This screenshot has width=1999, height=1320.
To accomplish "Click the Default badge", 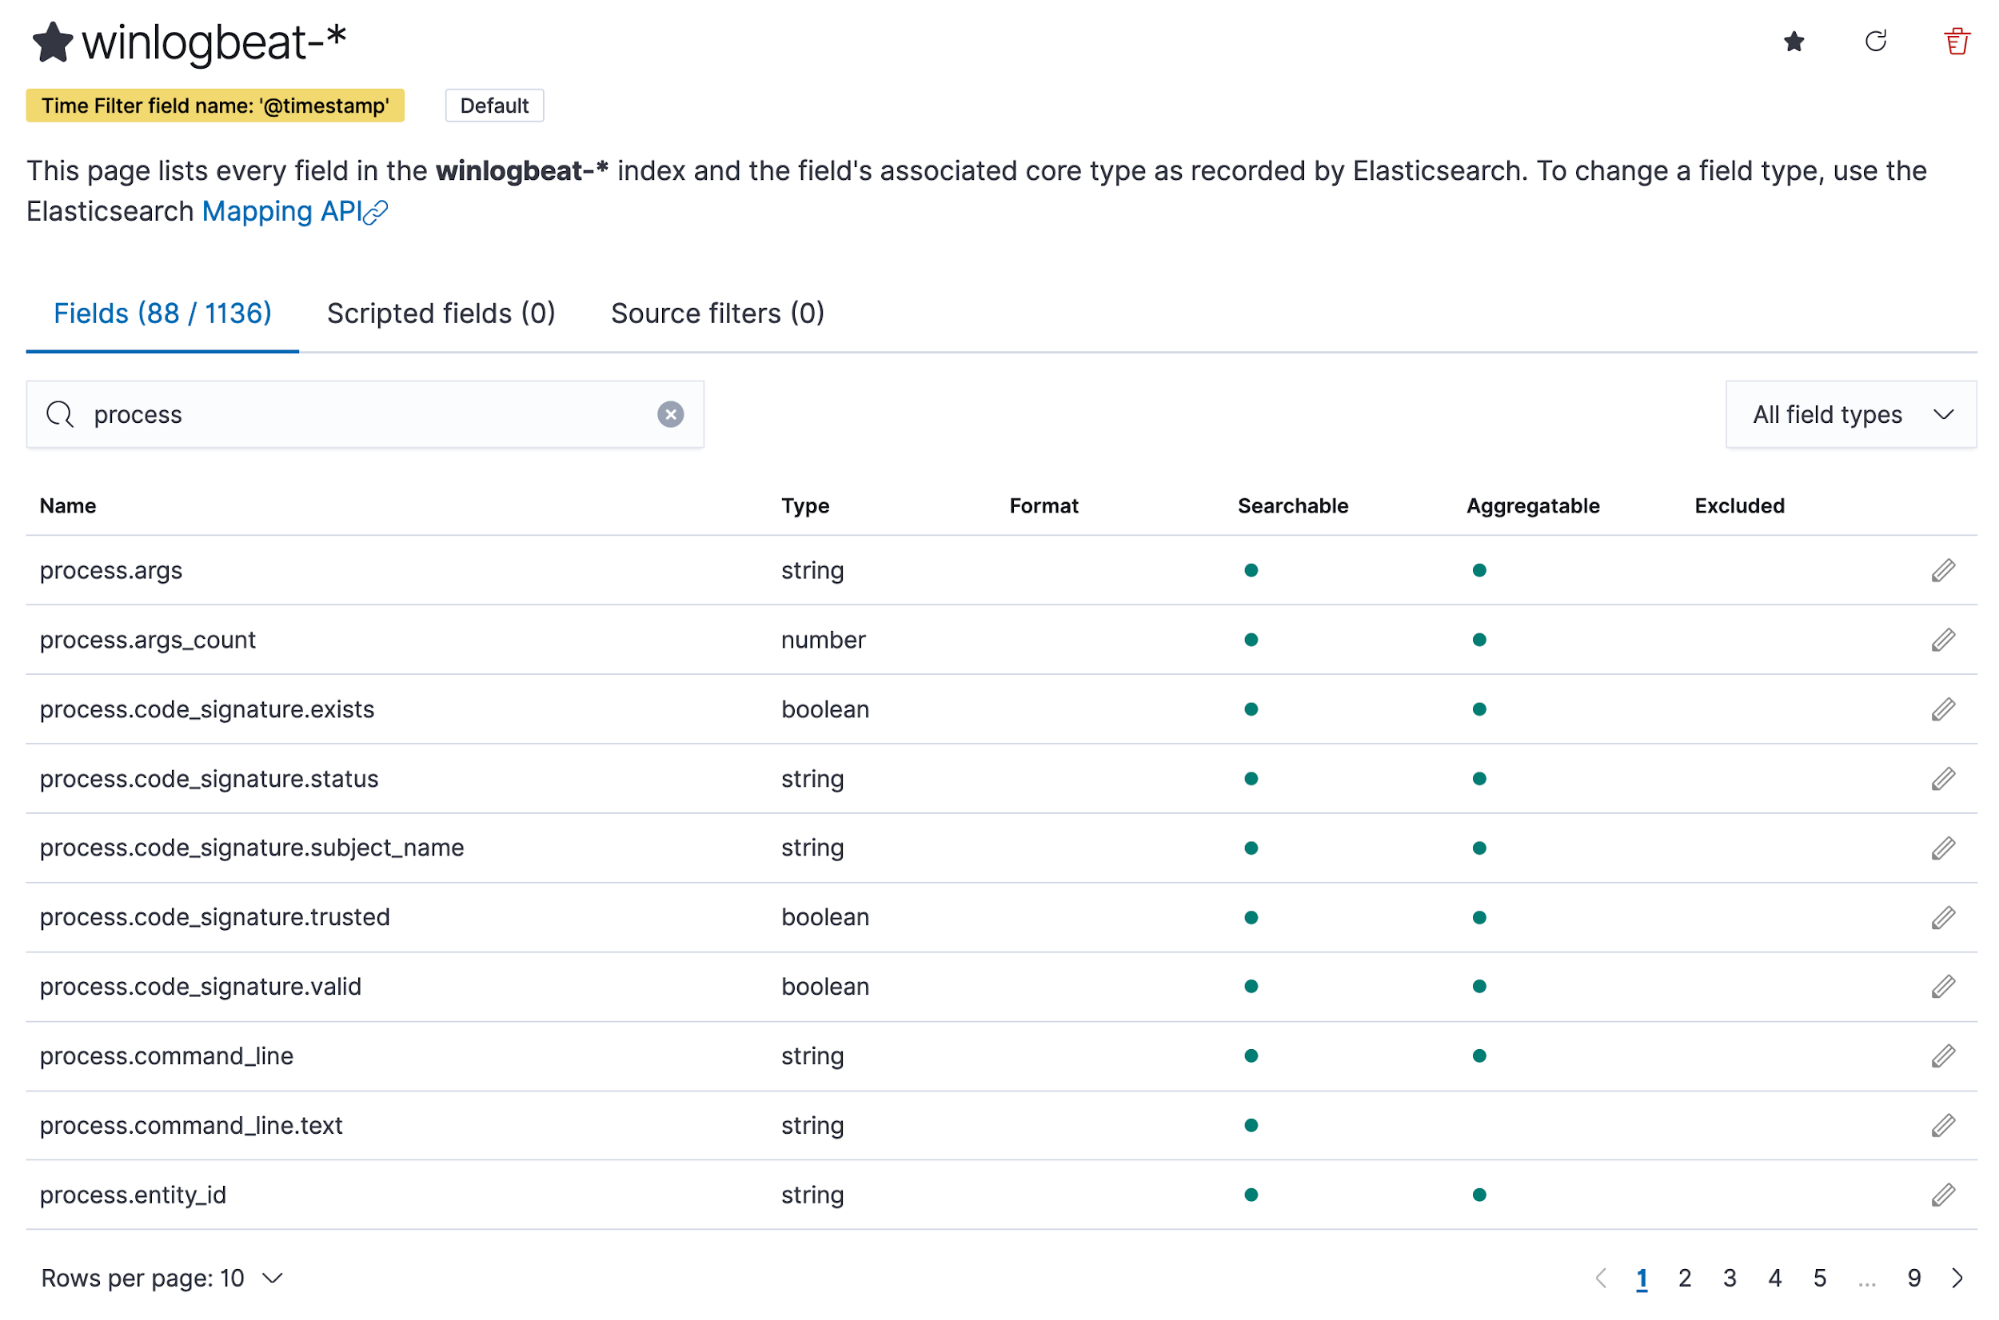I will [494, 106].
